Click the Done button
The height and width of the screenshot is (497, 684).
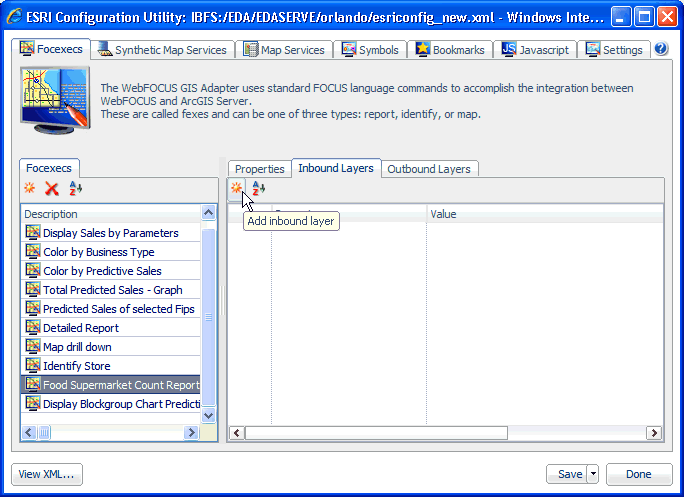(639, 474)
